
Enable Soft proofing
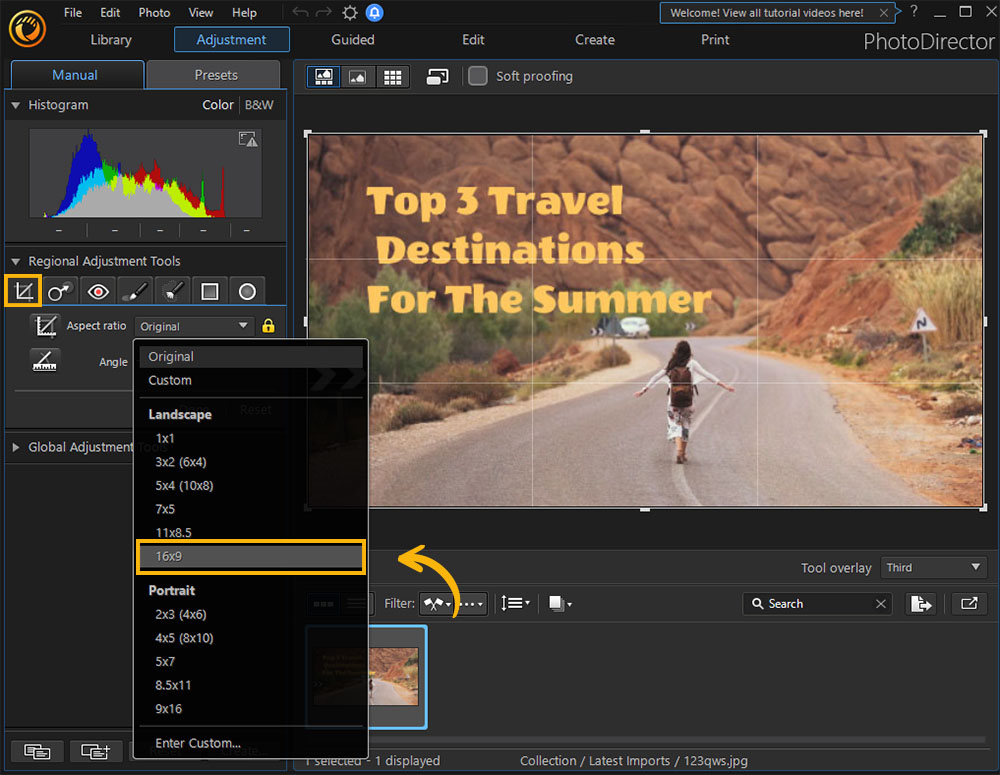coord(477,75)
